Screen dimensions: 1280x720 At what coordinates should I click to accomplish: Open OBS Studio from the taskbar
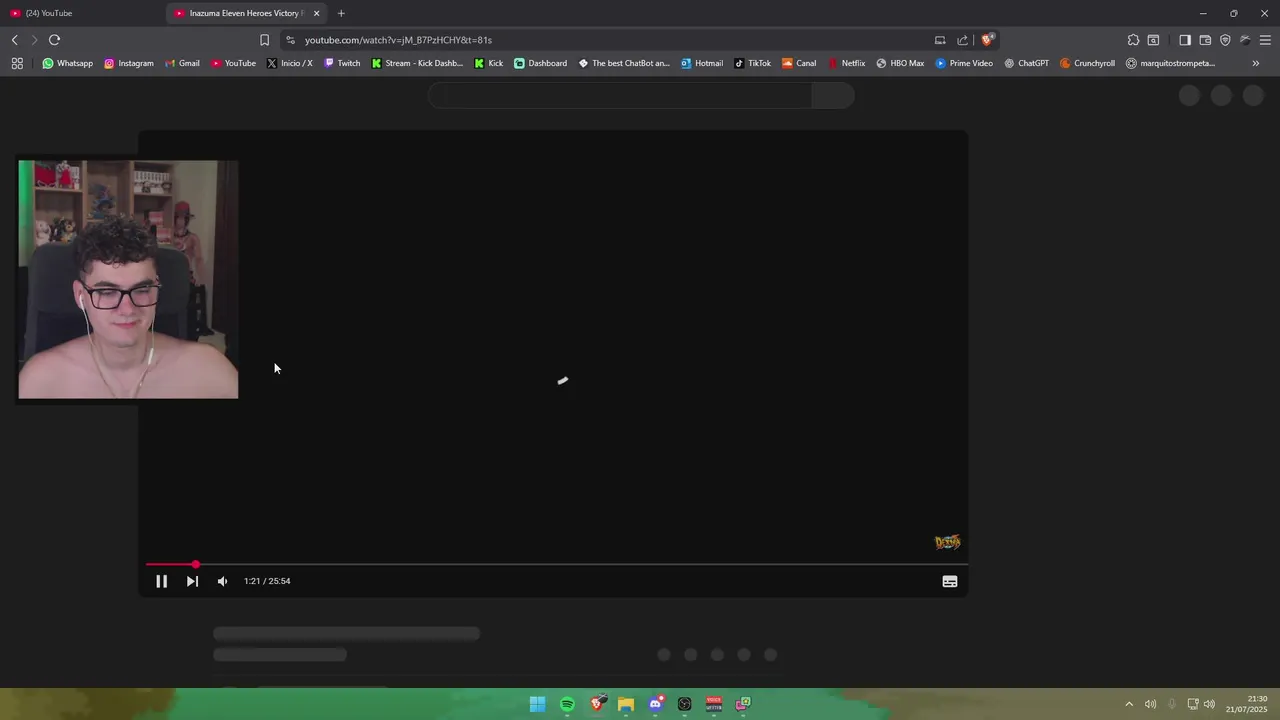tap(684, 704)
